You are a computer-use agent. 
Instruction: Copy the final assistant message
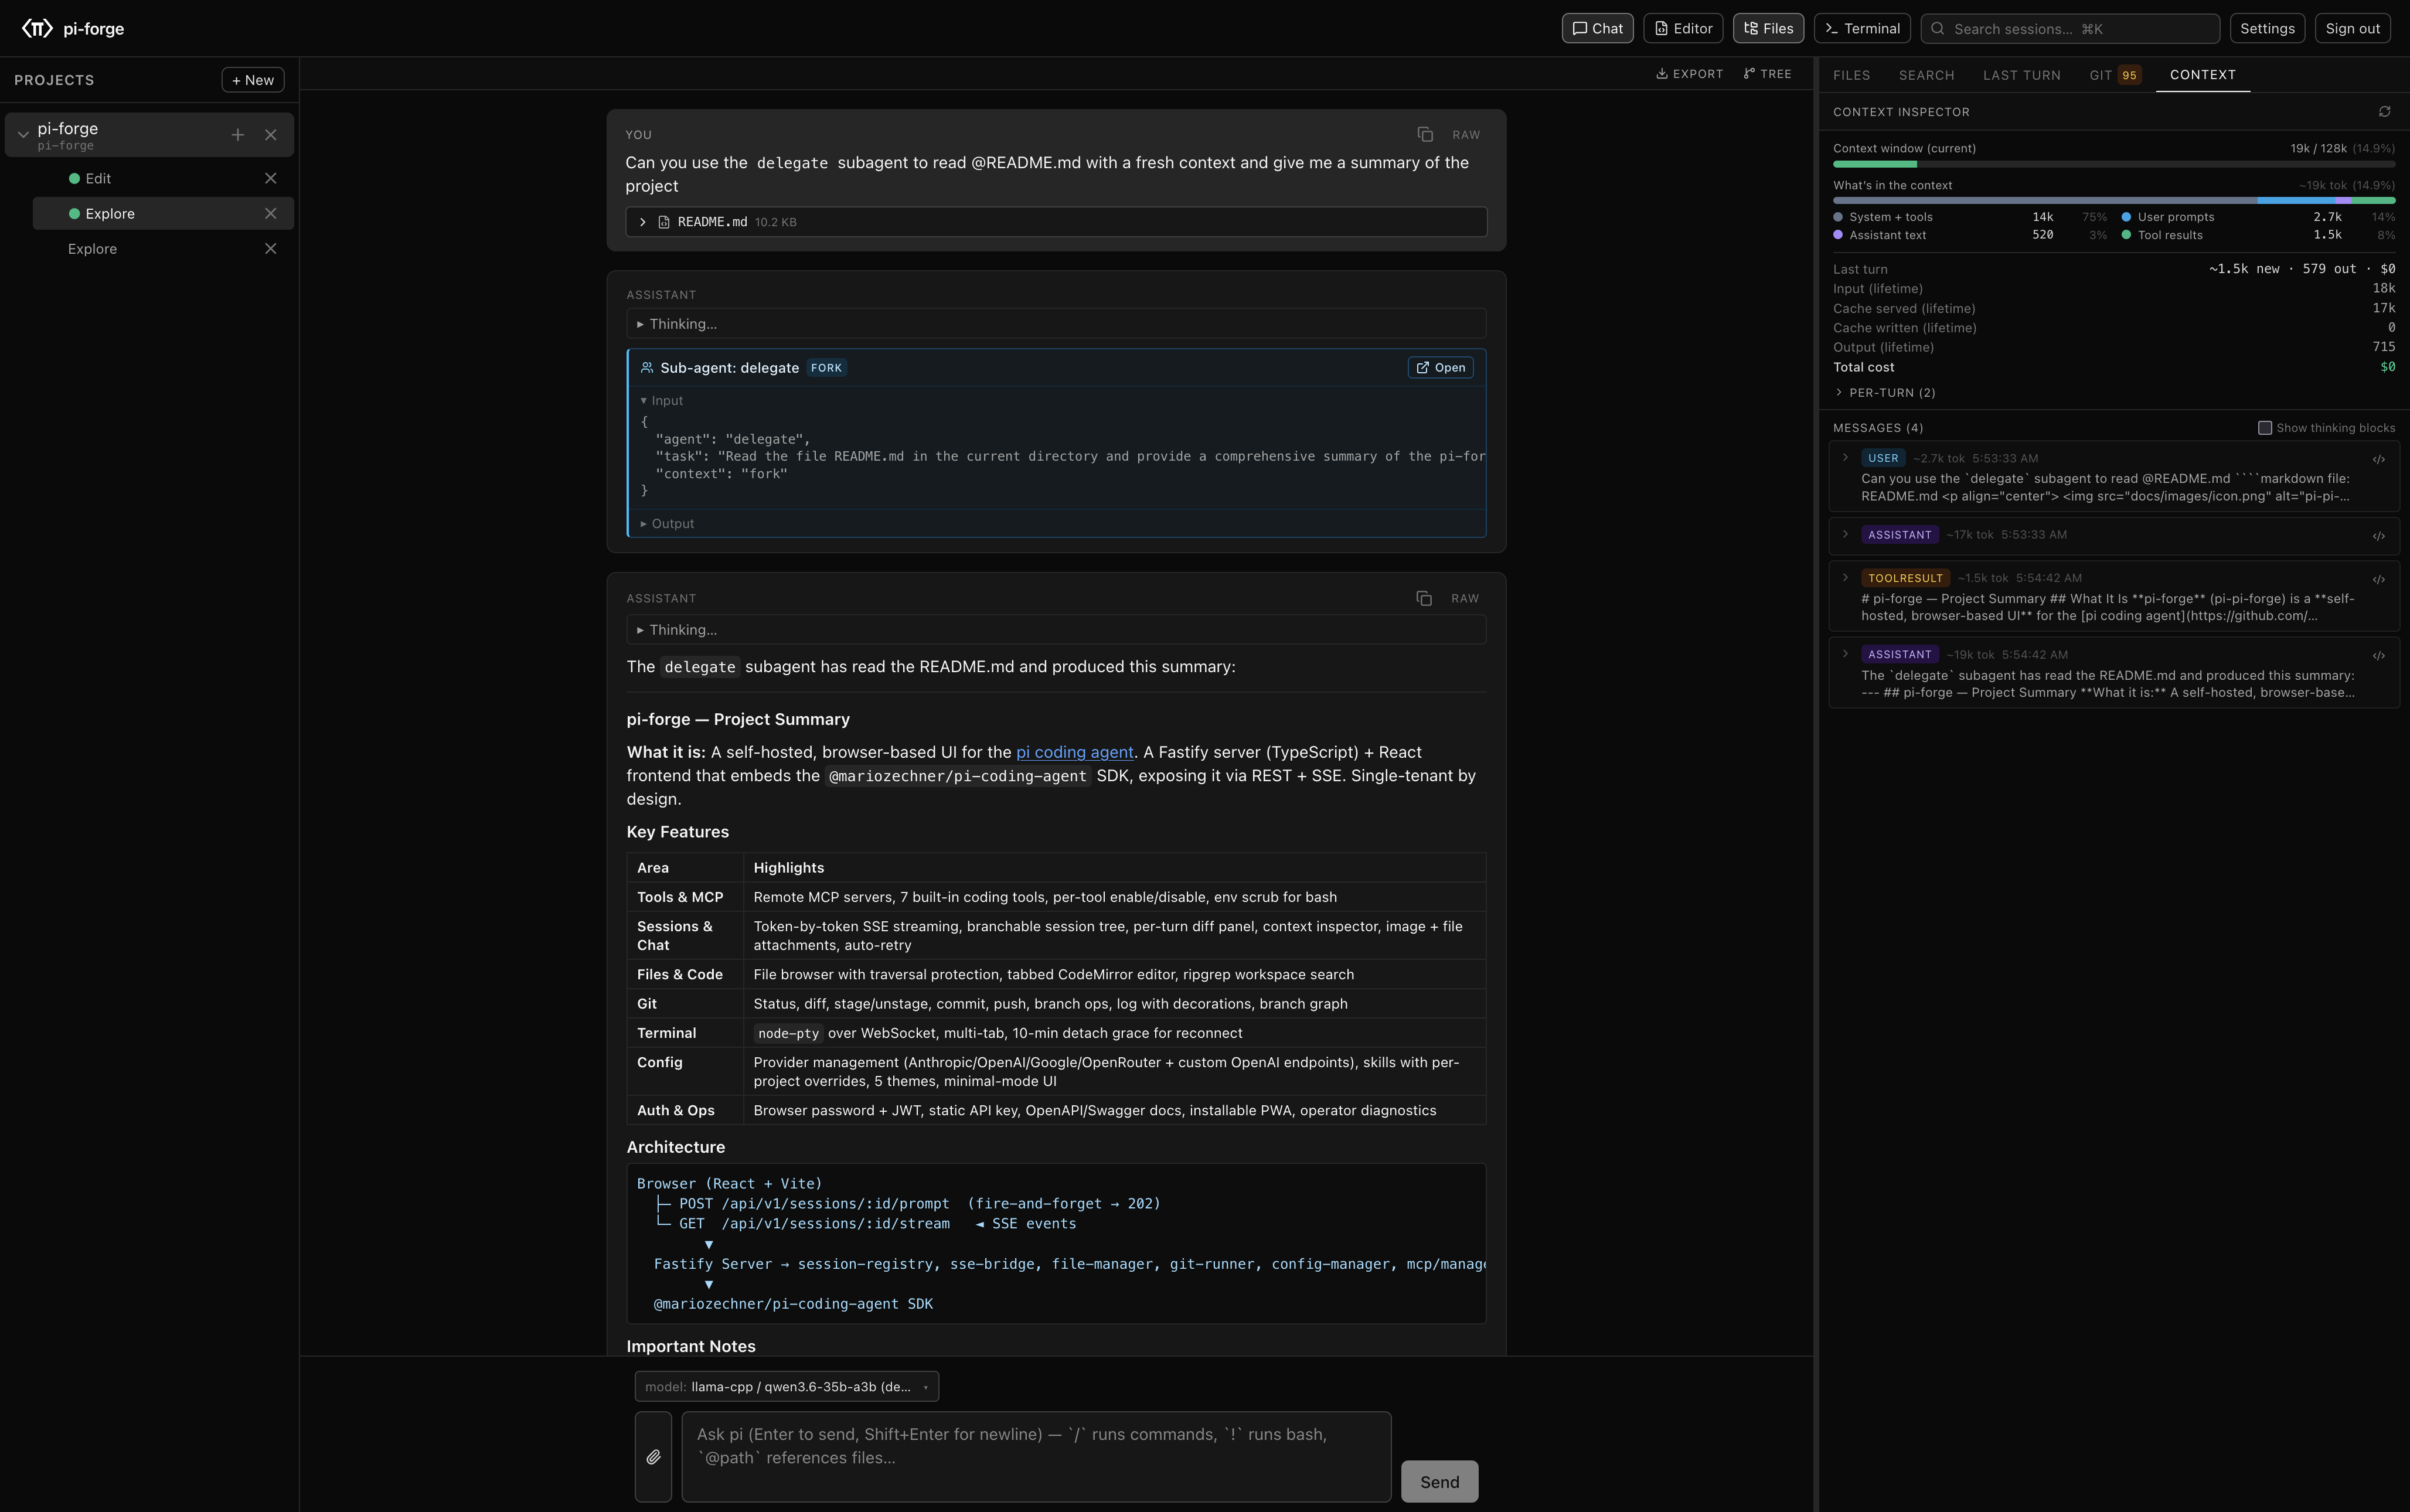pos(1424,598)
